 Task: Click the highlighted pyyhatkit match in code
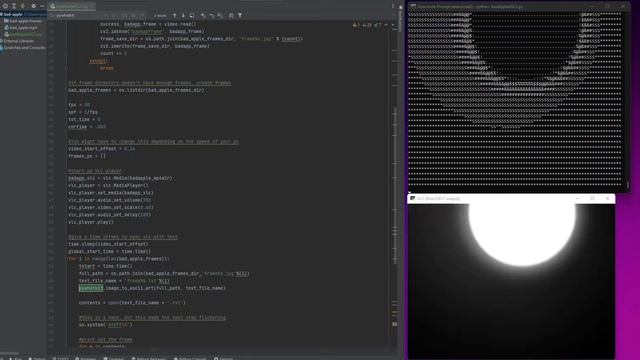[x=91, y=288]
